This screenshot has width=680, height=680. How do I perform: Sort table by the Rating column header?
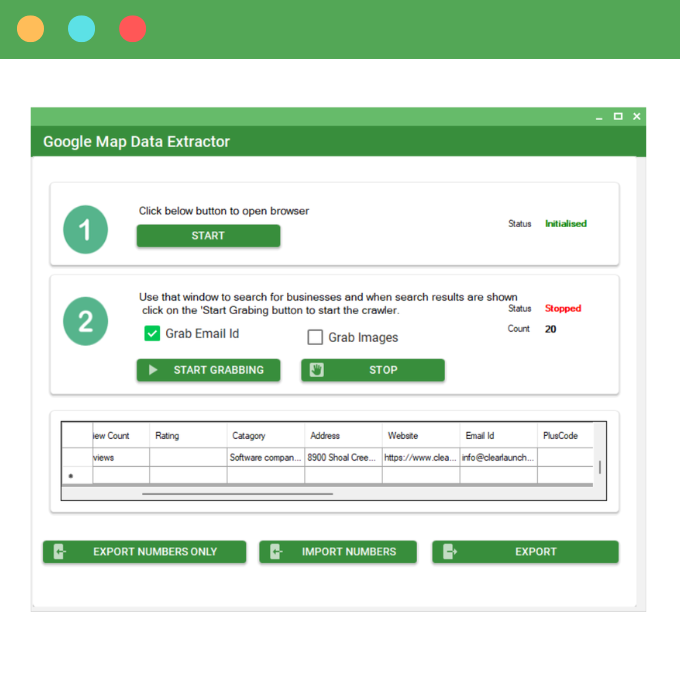tap(188, 436)
